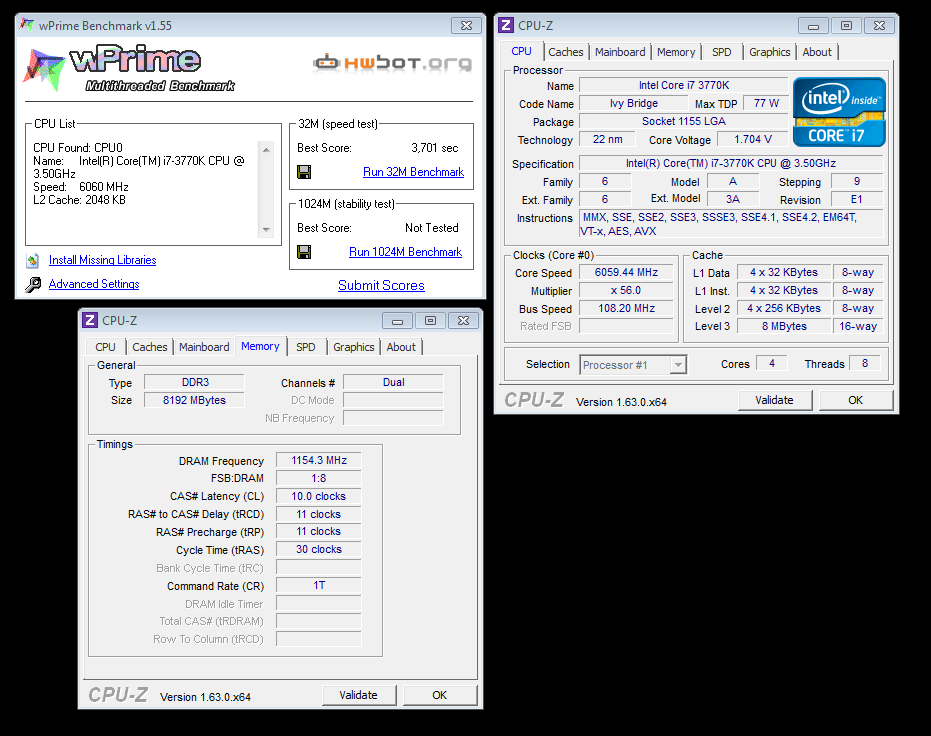Click the Code Name Ivy Bridge field
931x736 pixels.
(x=634, y=103)
